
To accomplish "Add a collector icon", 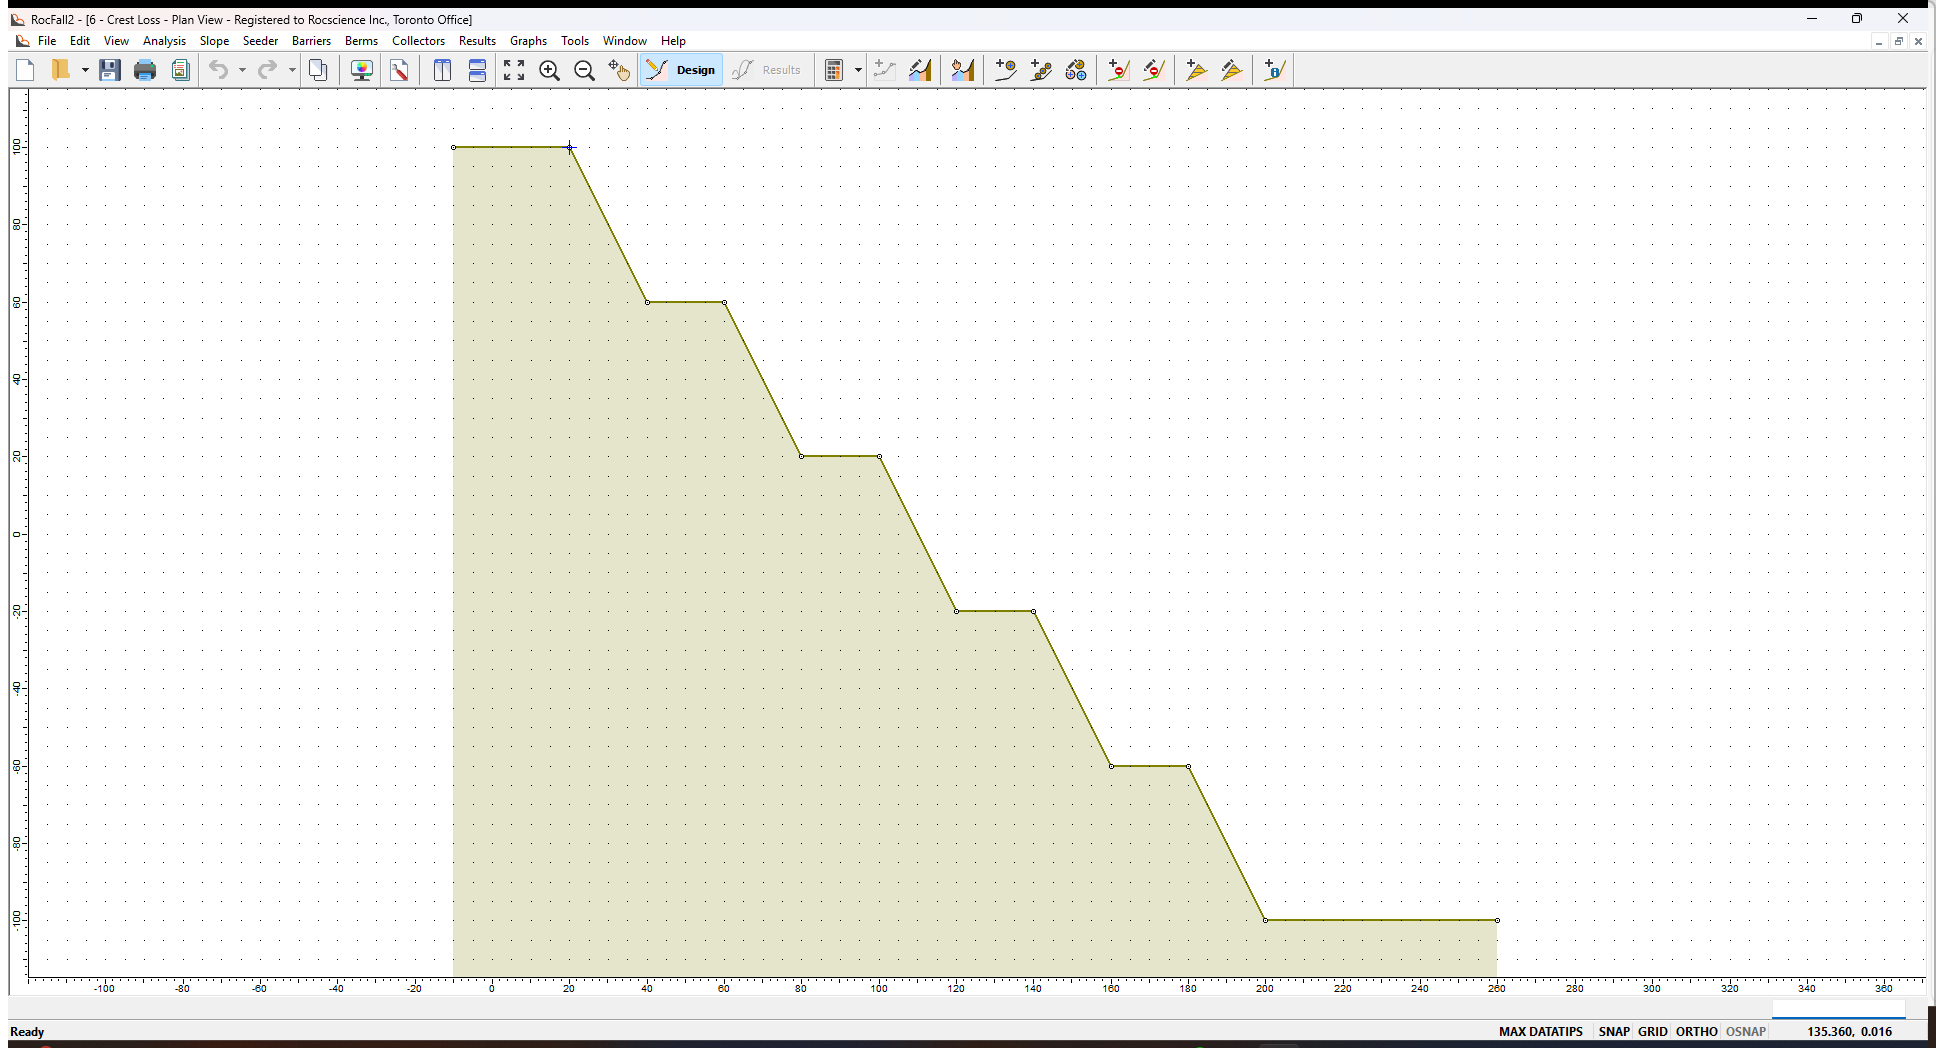I will 1274,70.
